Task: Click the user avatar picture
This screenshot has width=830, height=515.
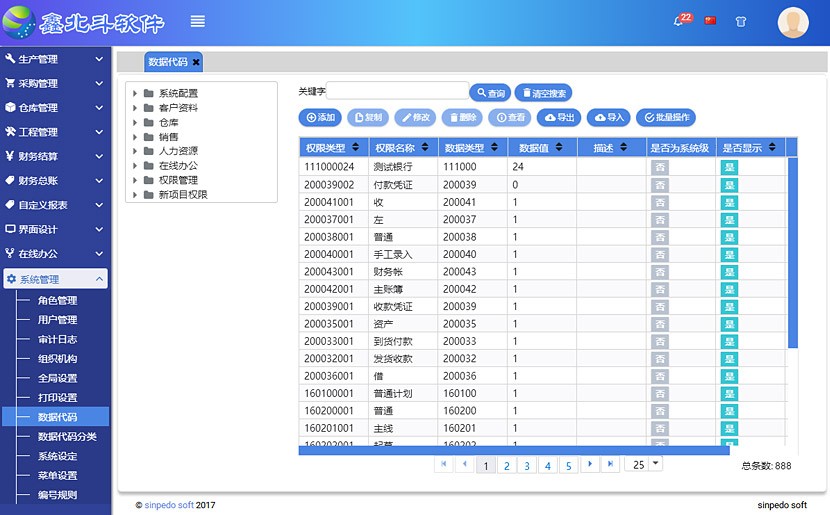Action: click(x=793, y=22)
